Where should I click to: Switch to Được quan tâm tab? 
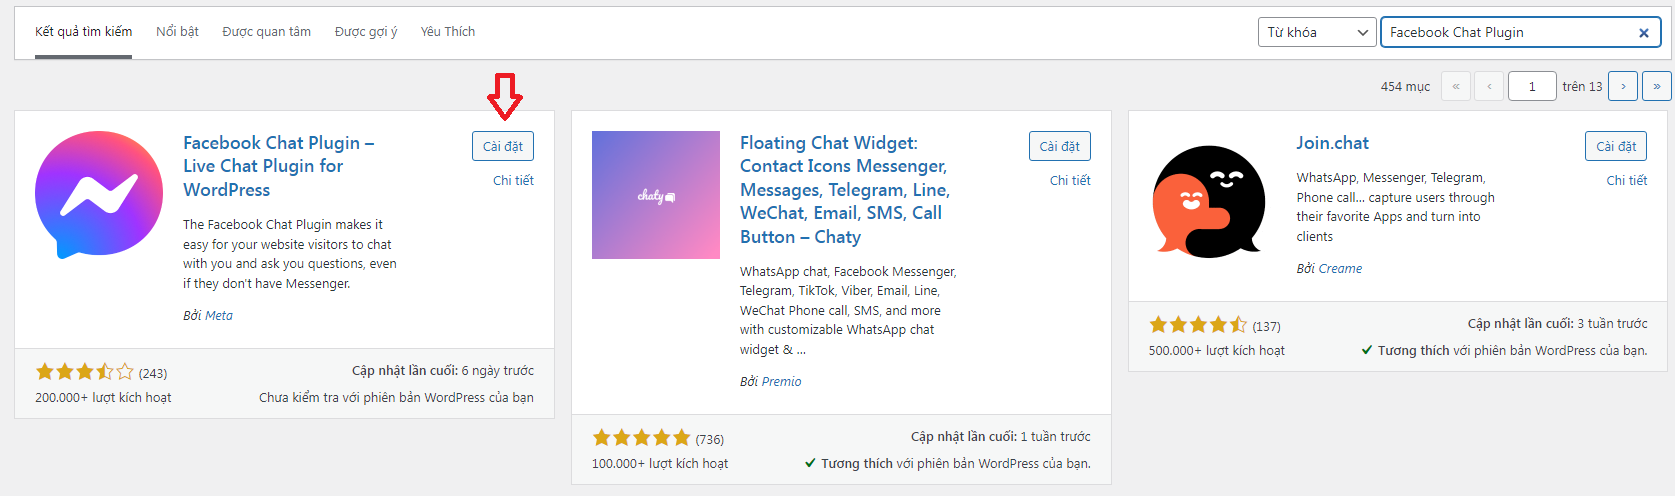(x=266, y=32)
